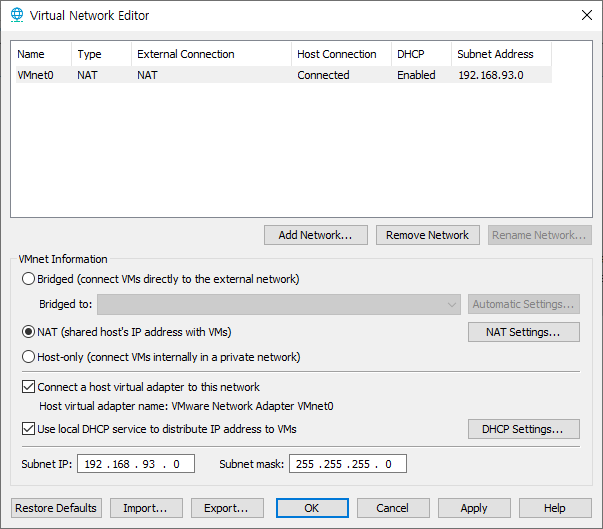Open Help for network editor

click(x=555, y=508)
